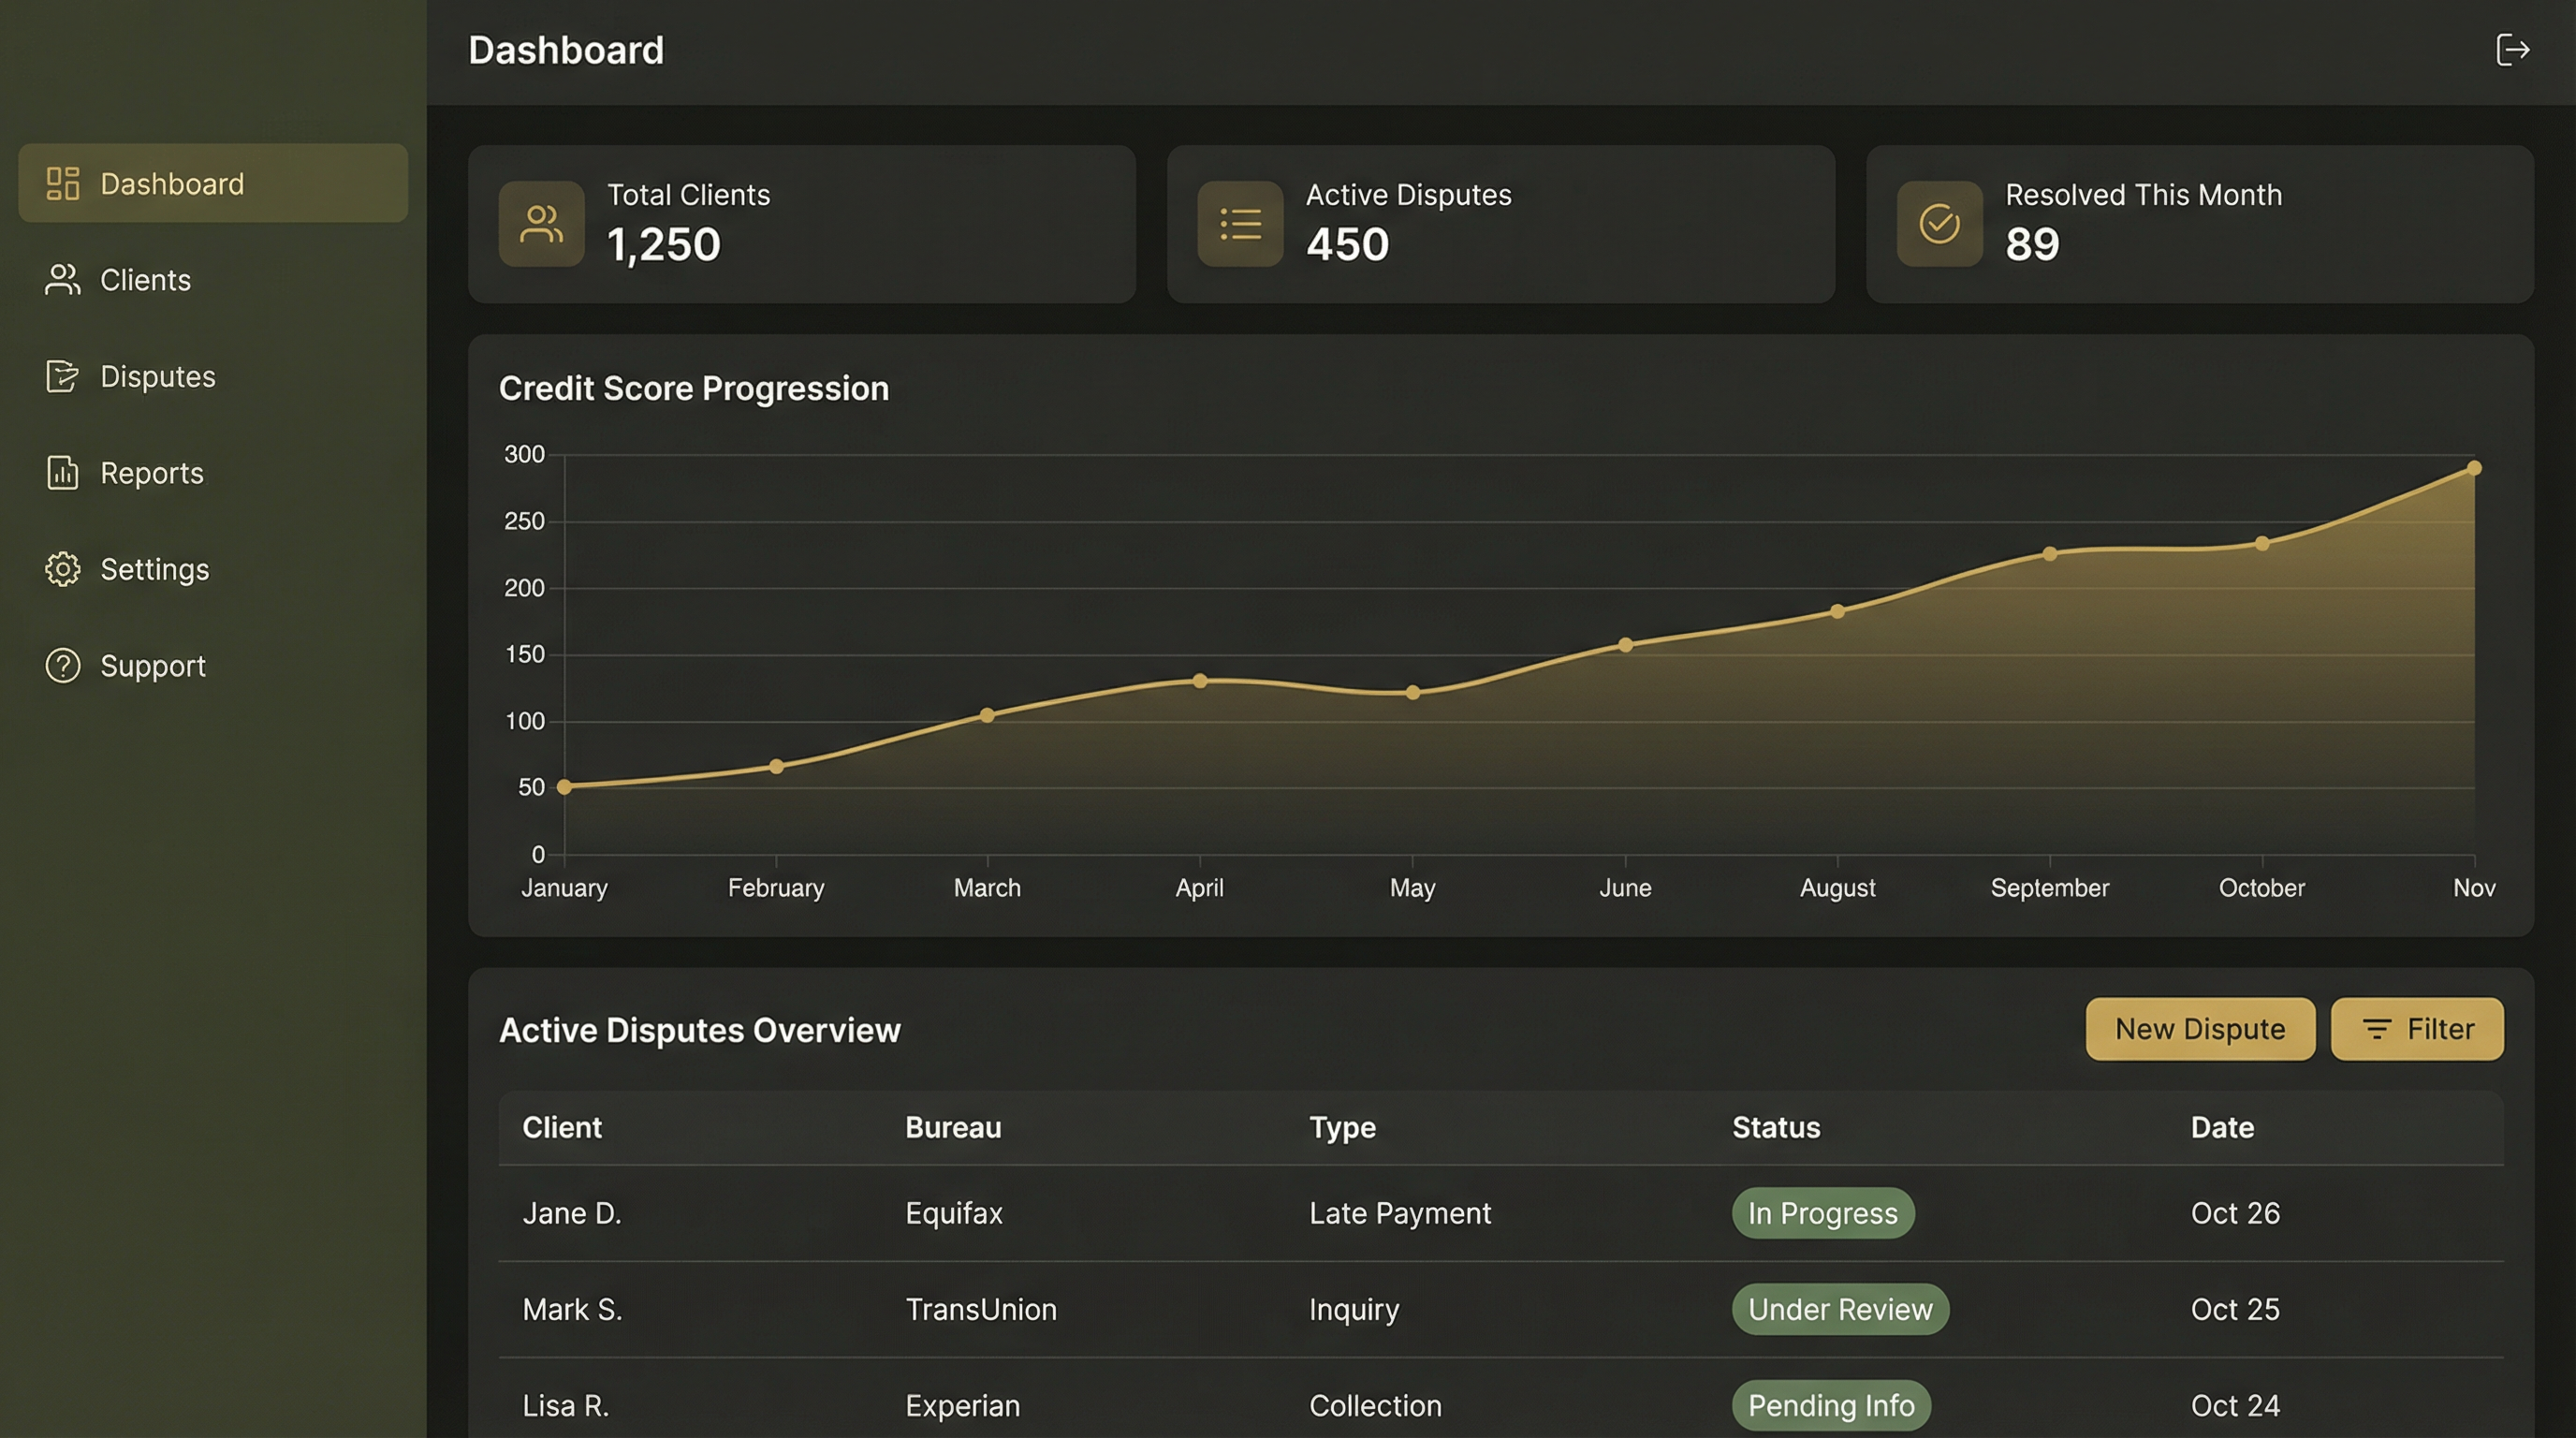
Task: Open Disputes via the document icon
Action: (x=62, y=376)
